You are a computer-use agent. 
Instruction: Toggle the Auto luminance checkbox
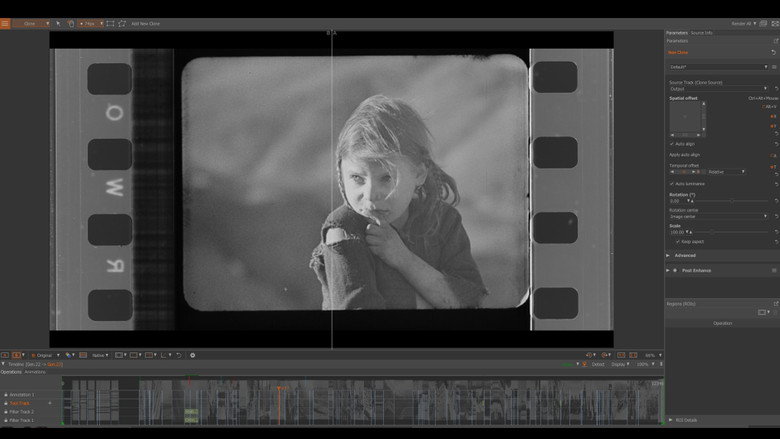[x=672, y=183]
